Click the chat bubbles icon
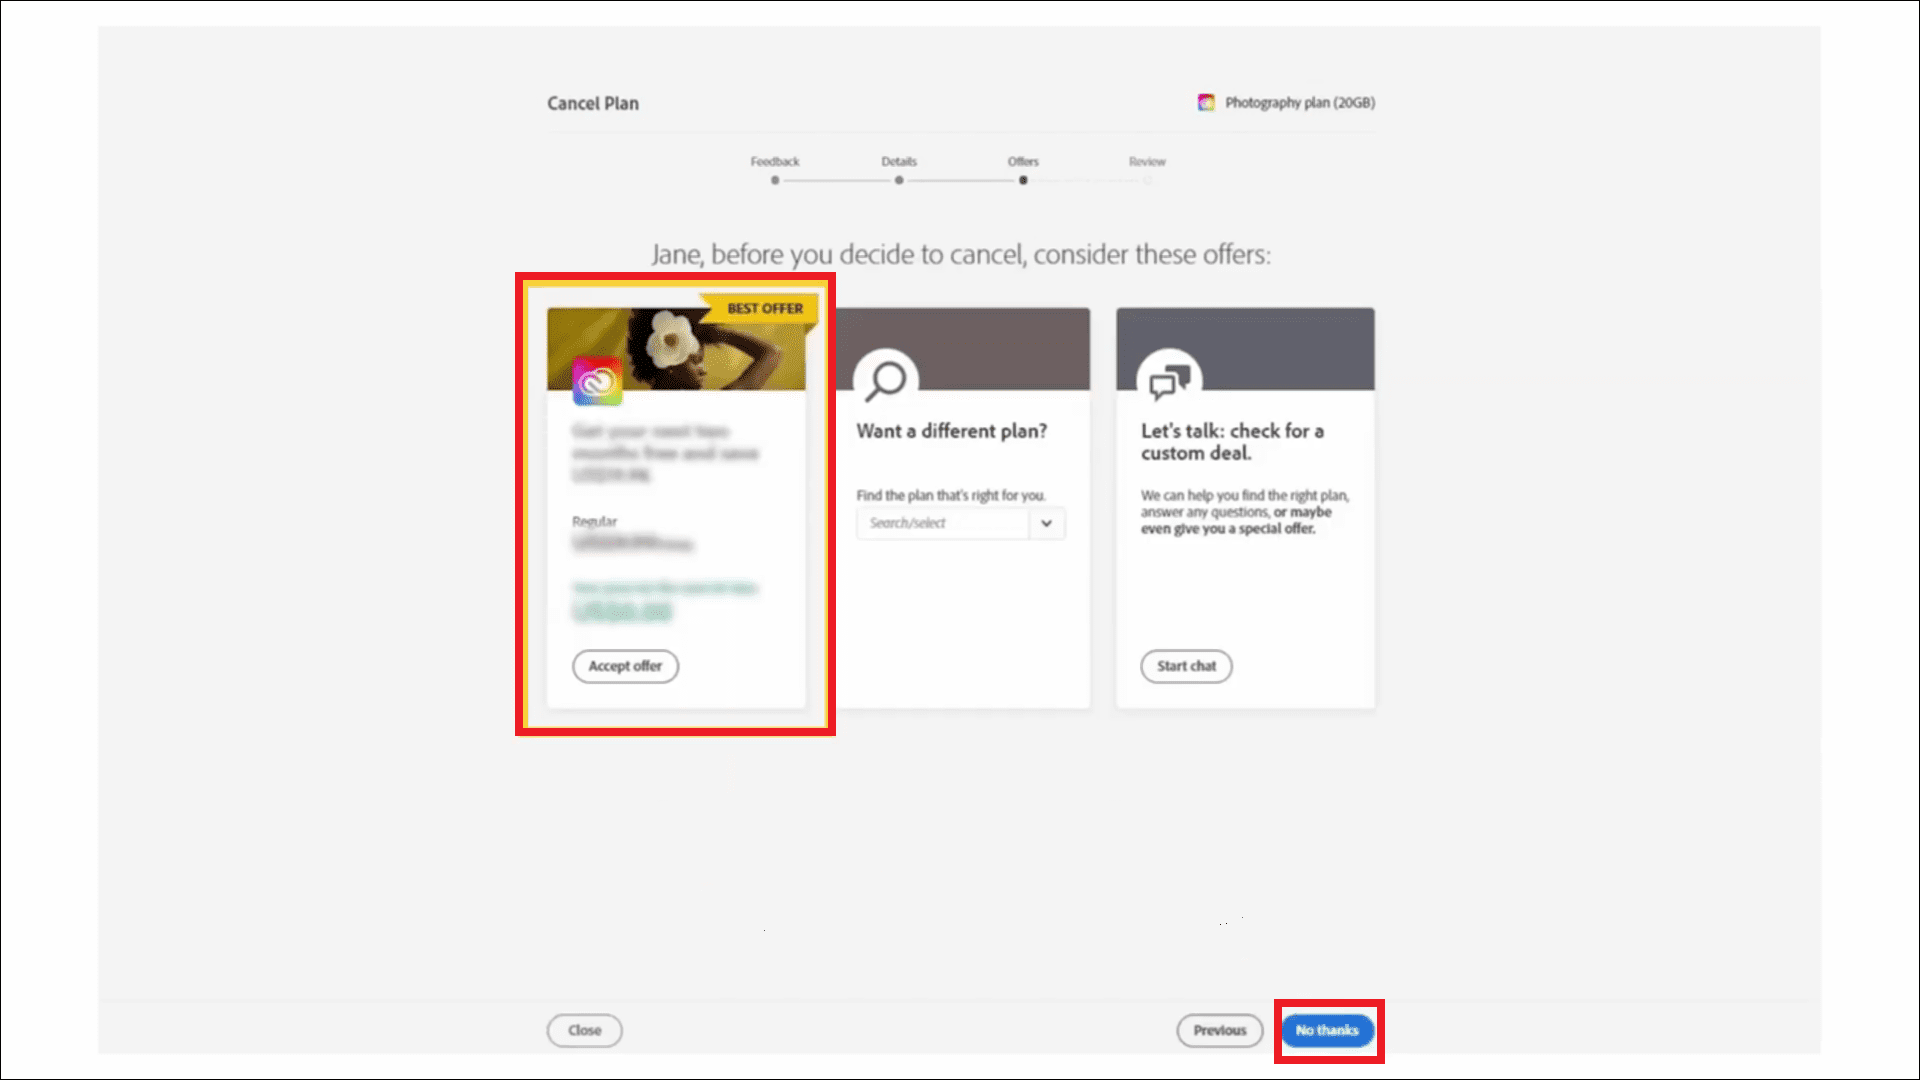This screenshot has width=1920, height=1080. pyautogui.click(x=1169, y=381)
